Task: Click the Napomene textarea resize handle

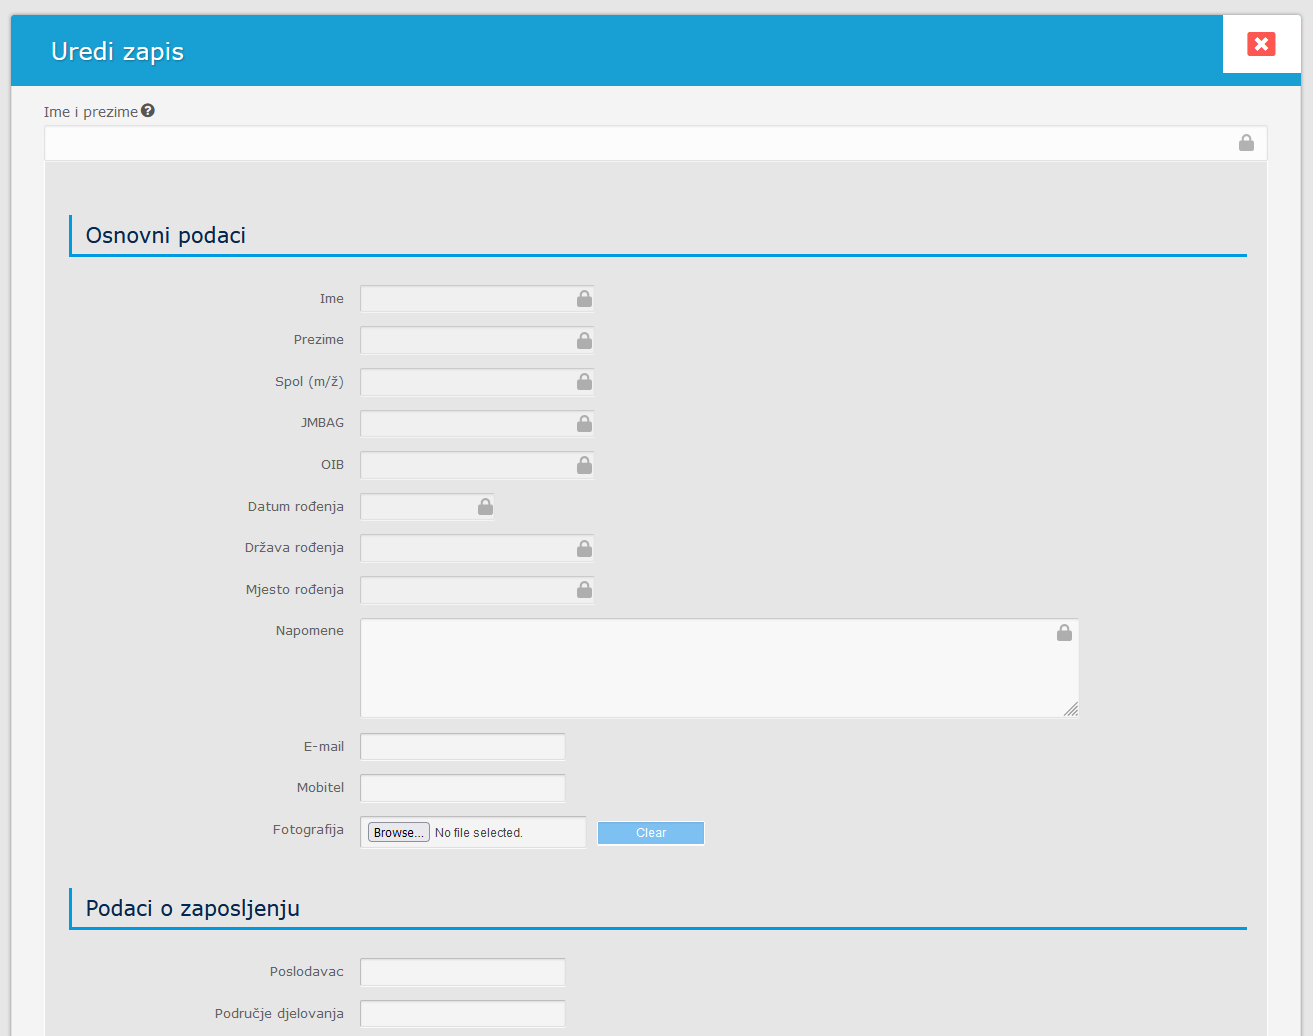Action: tap(1071, 709)
